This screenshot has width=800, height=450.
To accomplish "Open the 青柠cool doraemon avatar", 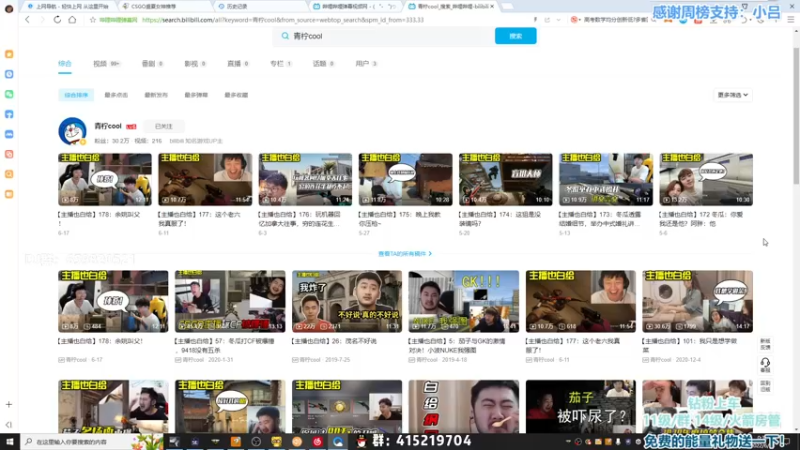I will 72,131.
